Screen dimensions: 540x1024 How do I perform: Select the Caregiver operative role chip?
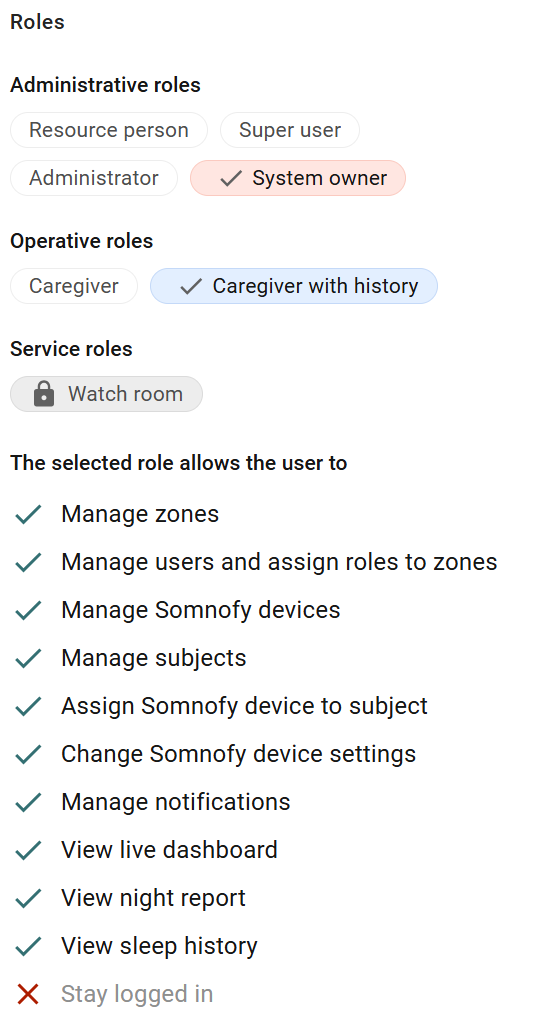[x=74, y=286]
